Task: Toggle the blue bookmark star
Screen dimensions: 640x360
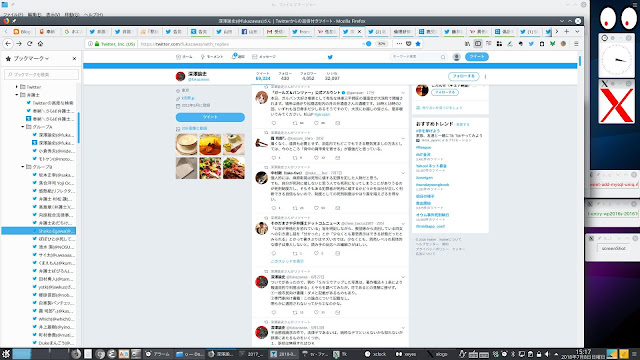Action: coord(418,44)
